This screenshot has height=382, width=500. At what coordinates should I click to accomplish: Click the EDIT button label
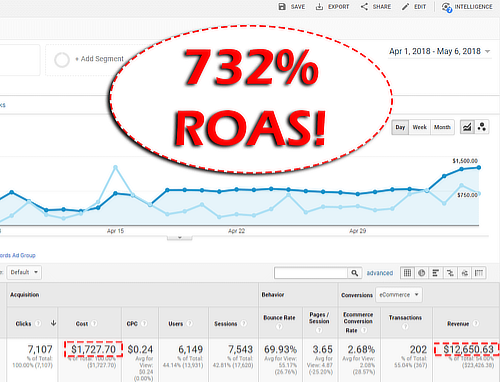tap(420, 7)
